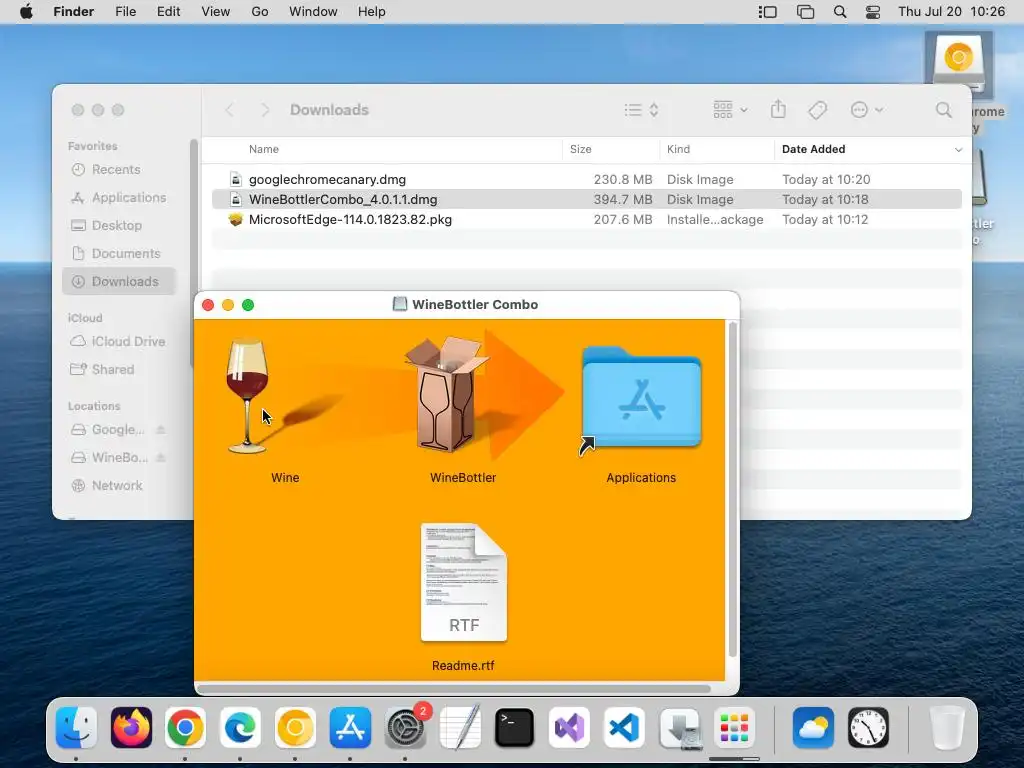The height and width of the screenshot is (768, 1024).
Task: Select the Readme.rtf document icon
Action: [464, 583]
